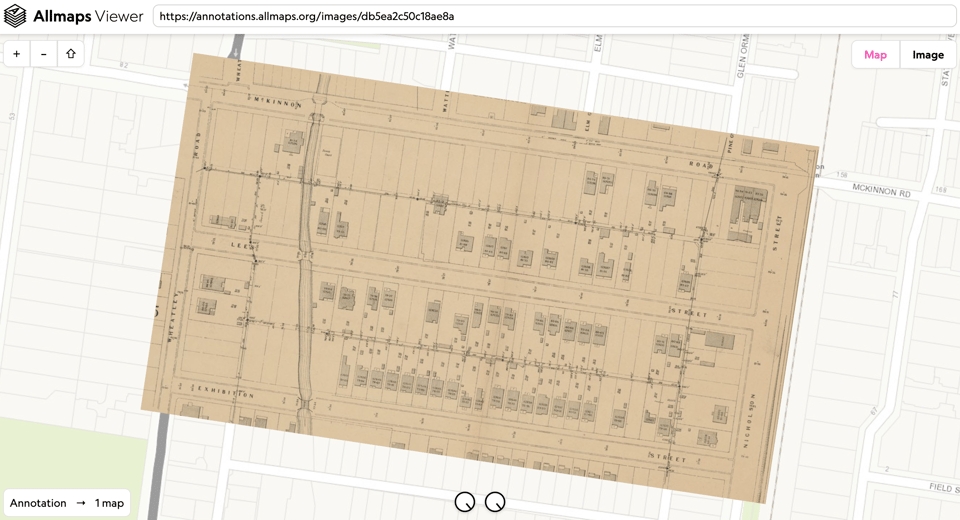Switch to the Map view
The height and width of the screenshot is (520, 960).
click(875, 55)
